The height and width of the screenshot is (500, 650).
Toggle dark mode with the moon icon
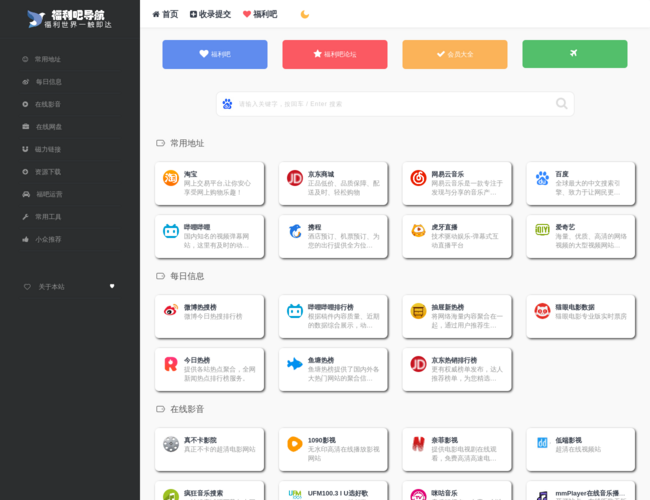pyautogui.click(x=305, y=15)
